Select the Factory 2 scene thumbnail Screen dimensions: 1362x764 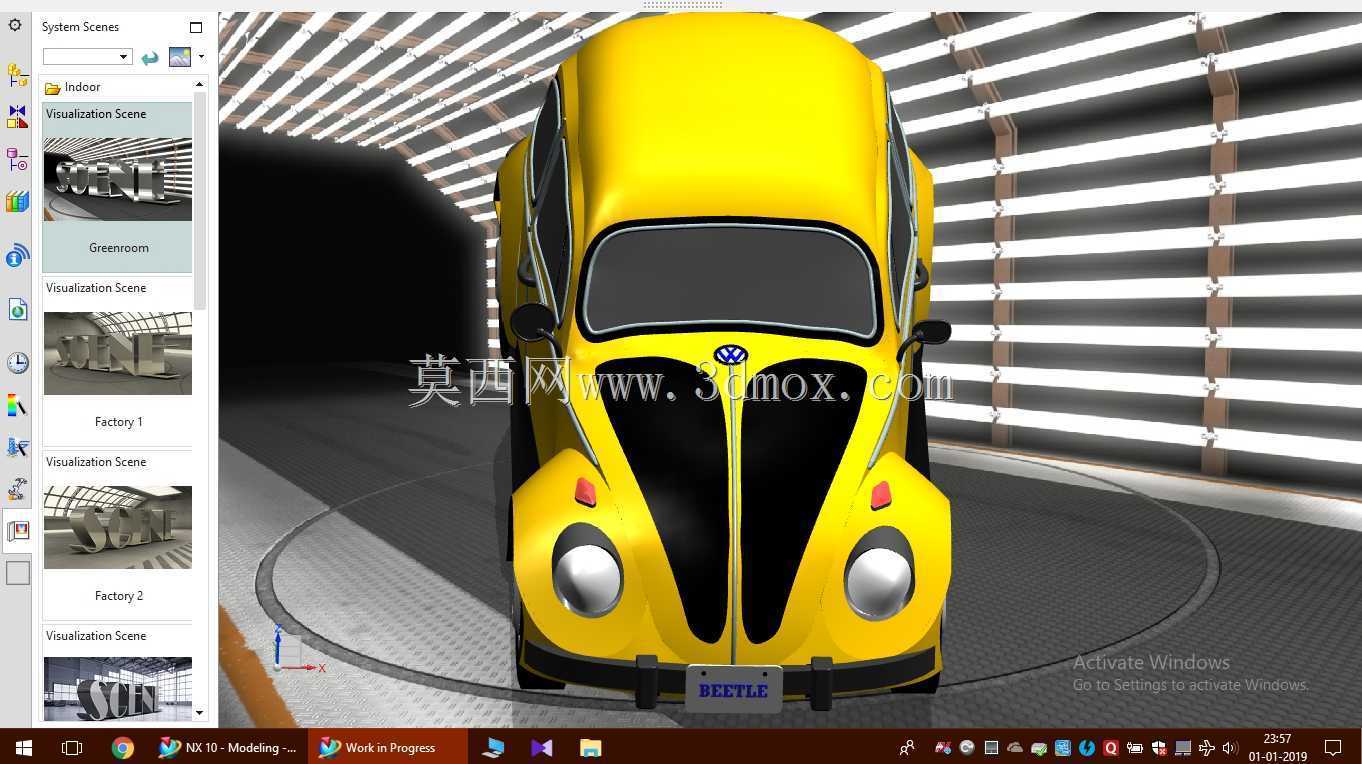pos(118,526)
